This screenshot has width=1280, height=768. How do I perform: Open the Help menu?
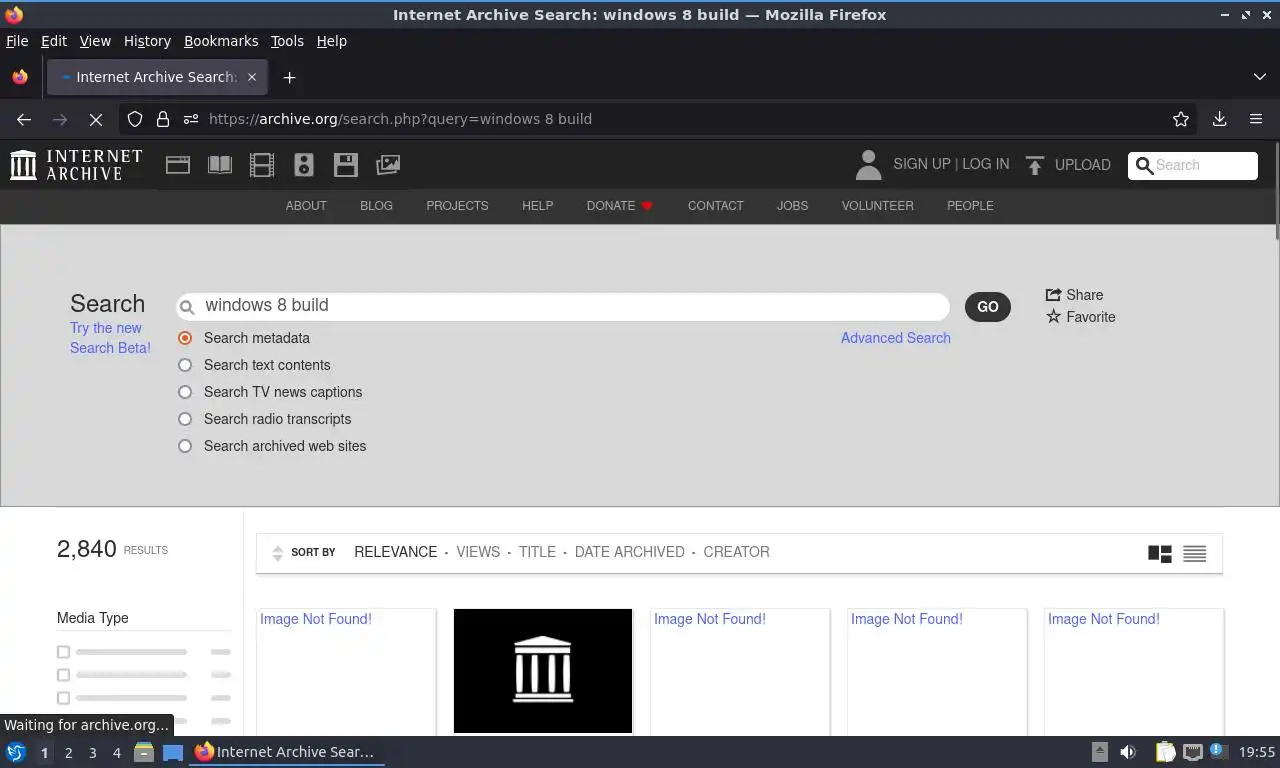coord(332,41)
